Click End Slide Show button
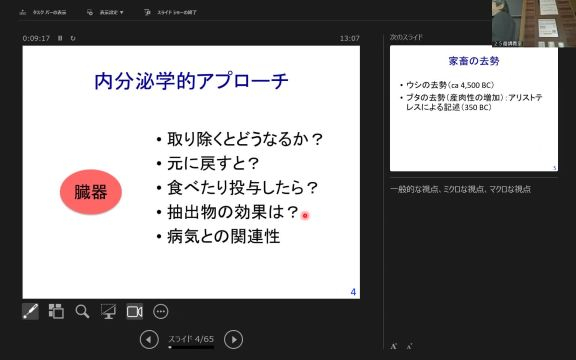The width and height of the screenshot is (576, 360). click(171, 12)
